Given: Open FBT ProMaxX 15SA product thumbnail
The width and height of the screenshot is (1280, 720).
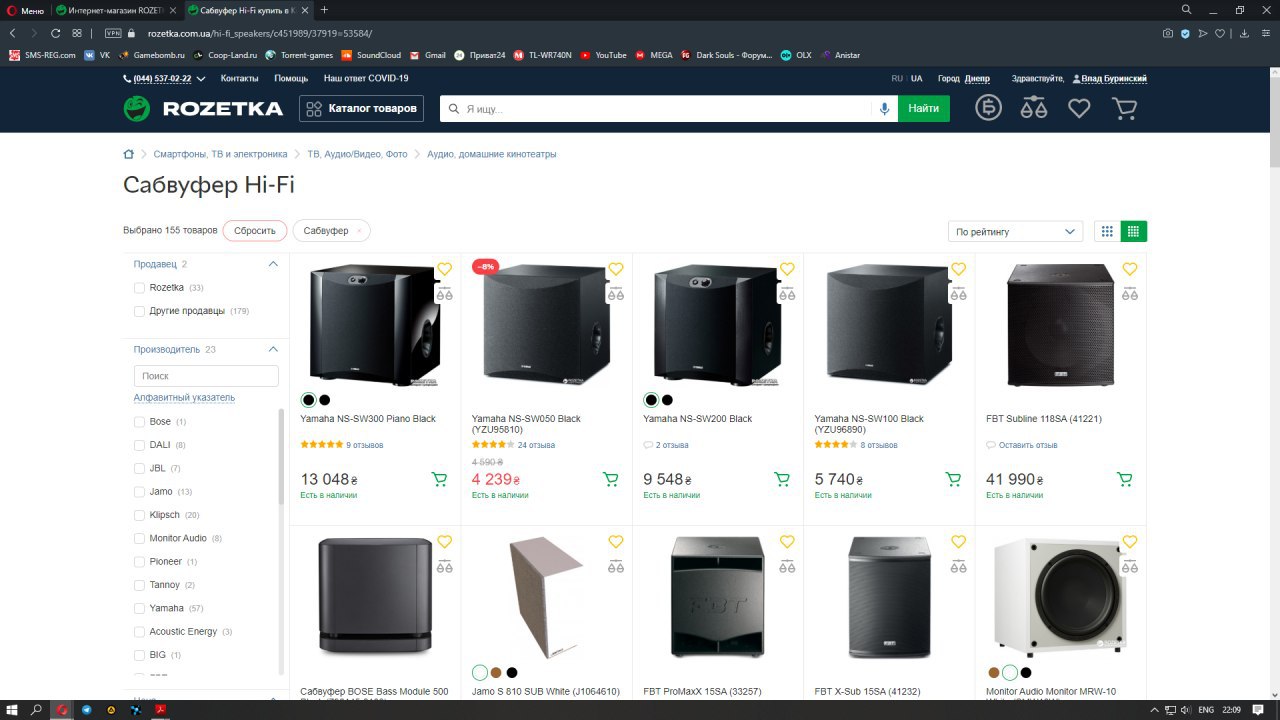Looking at the screenshot, I should pyautogui.click(x=717, y=597).
